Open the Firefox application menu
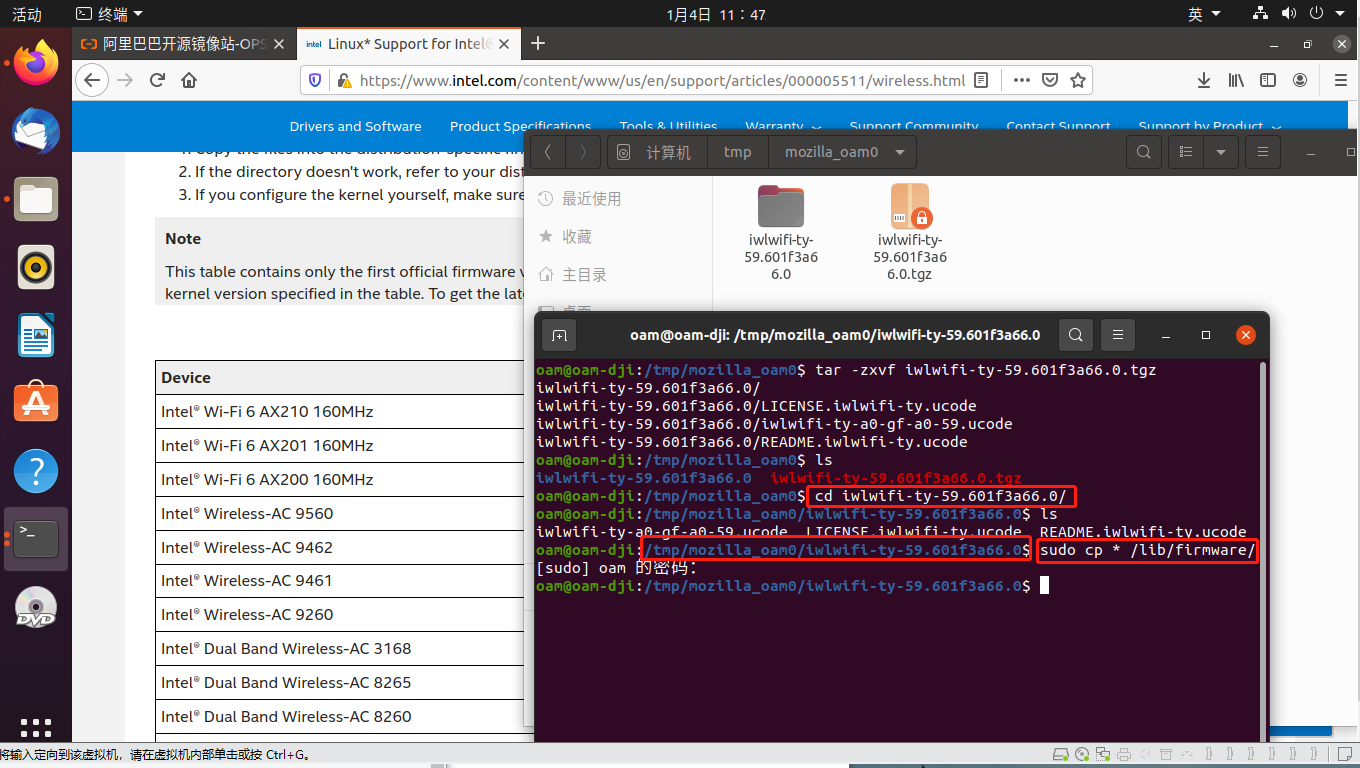This screenshot has height=768, width=1360. coord(1340,80)
